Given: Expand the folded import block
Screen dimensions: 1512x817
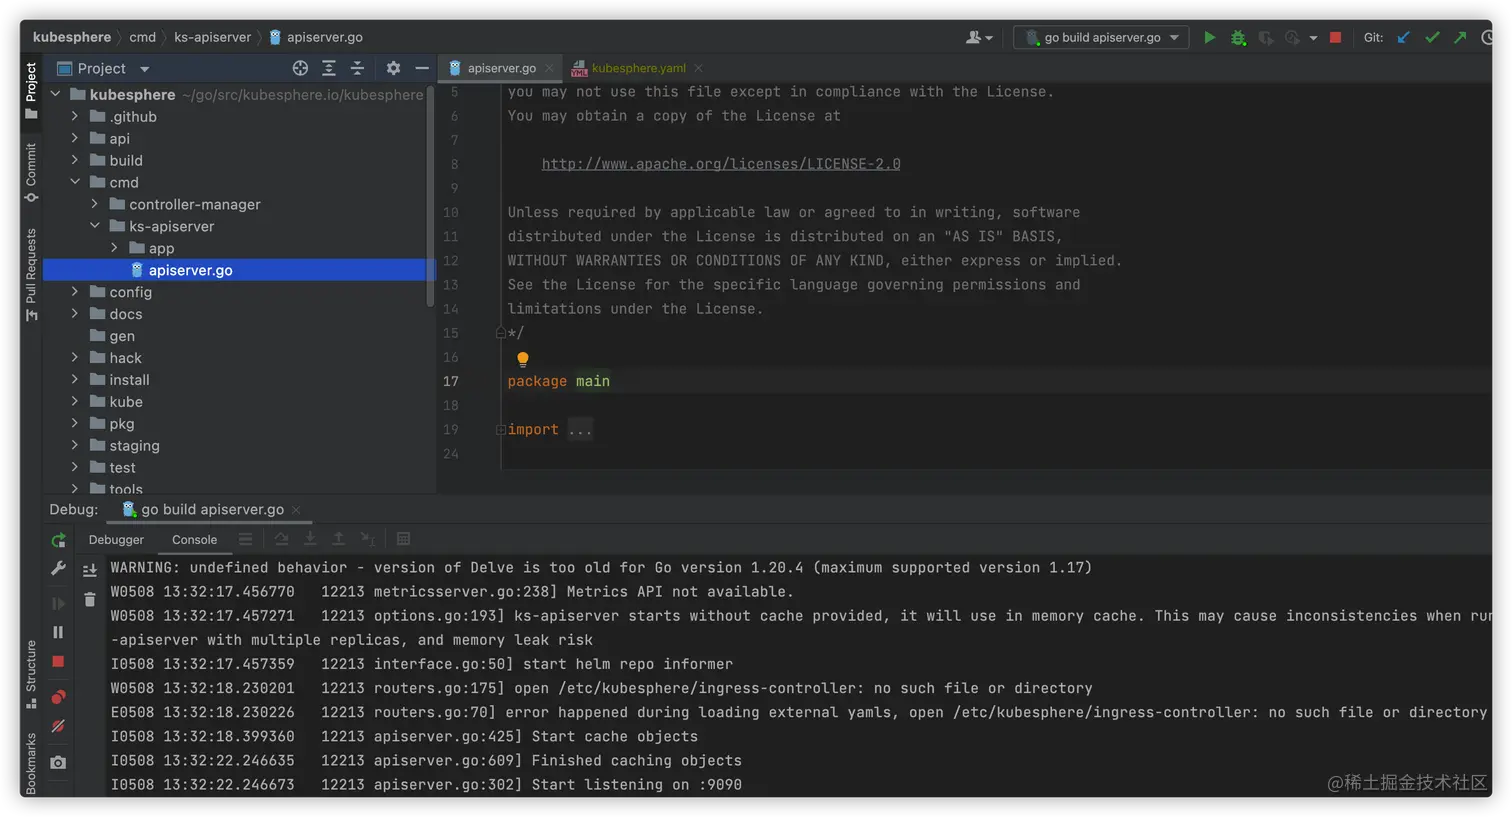Looking at the screenshot, I should 580,430.
